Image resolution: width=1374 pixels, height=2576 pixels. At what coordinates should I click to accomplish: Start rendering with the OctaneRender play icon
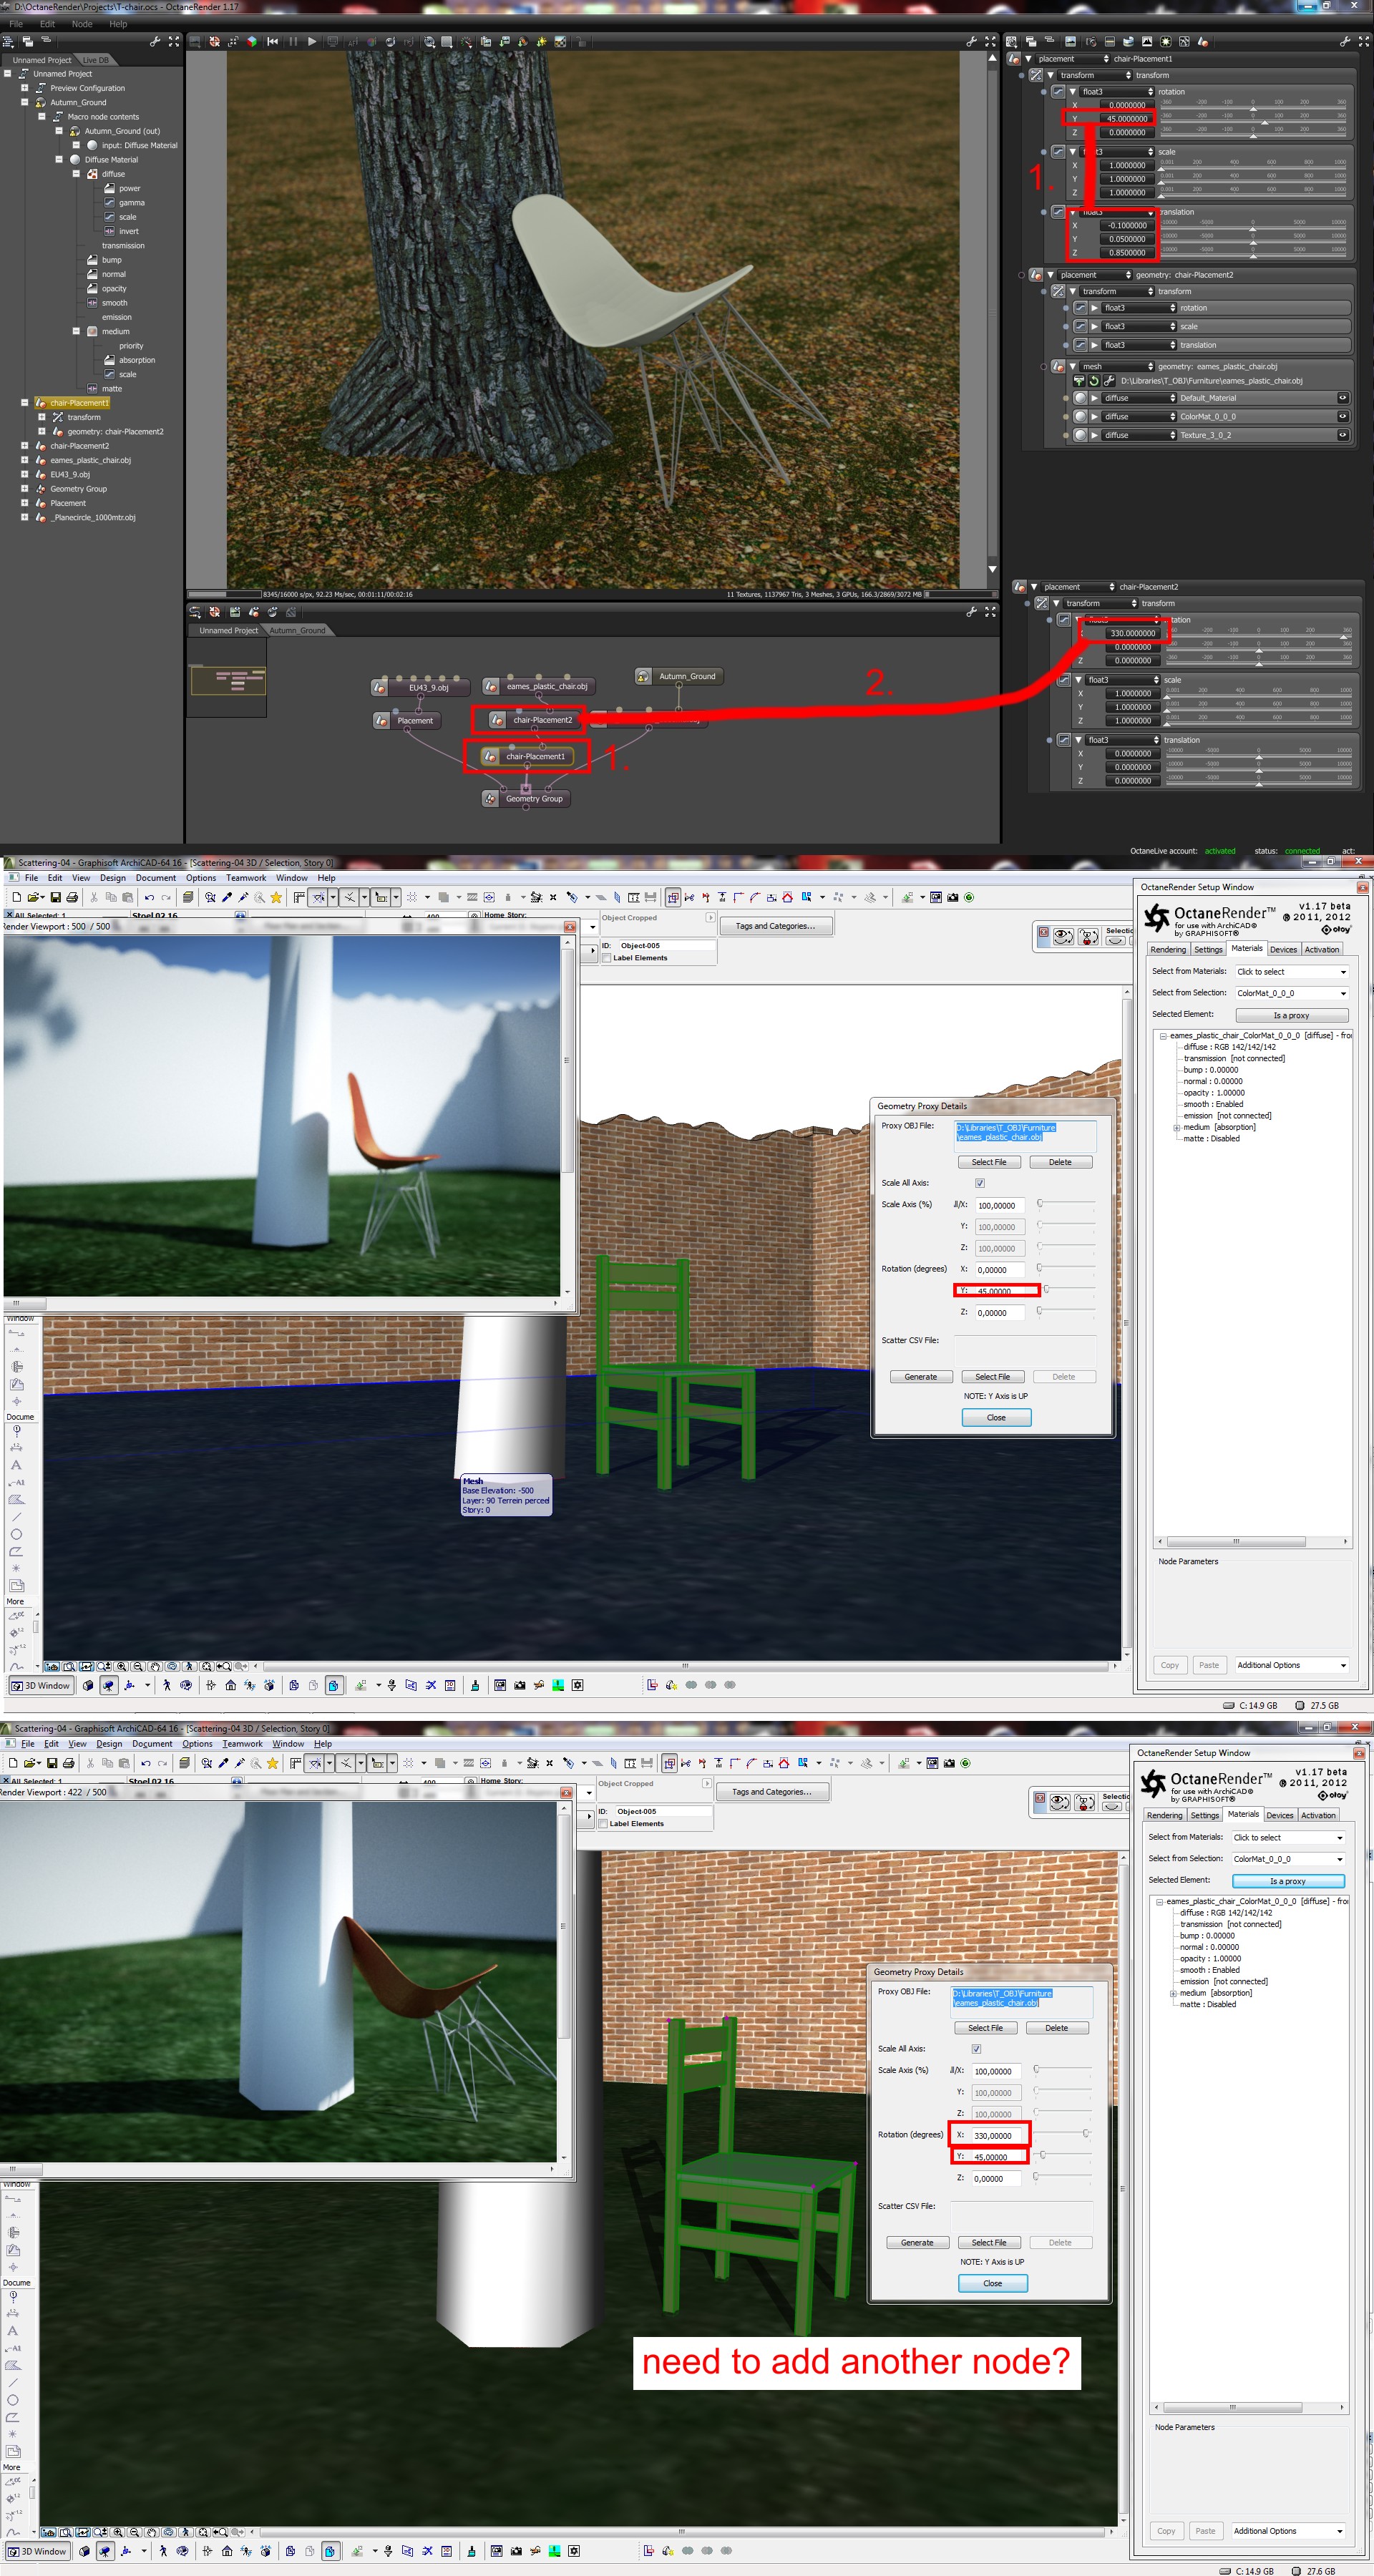click(x=312, y=42)
